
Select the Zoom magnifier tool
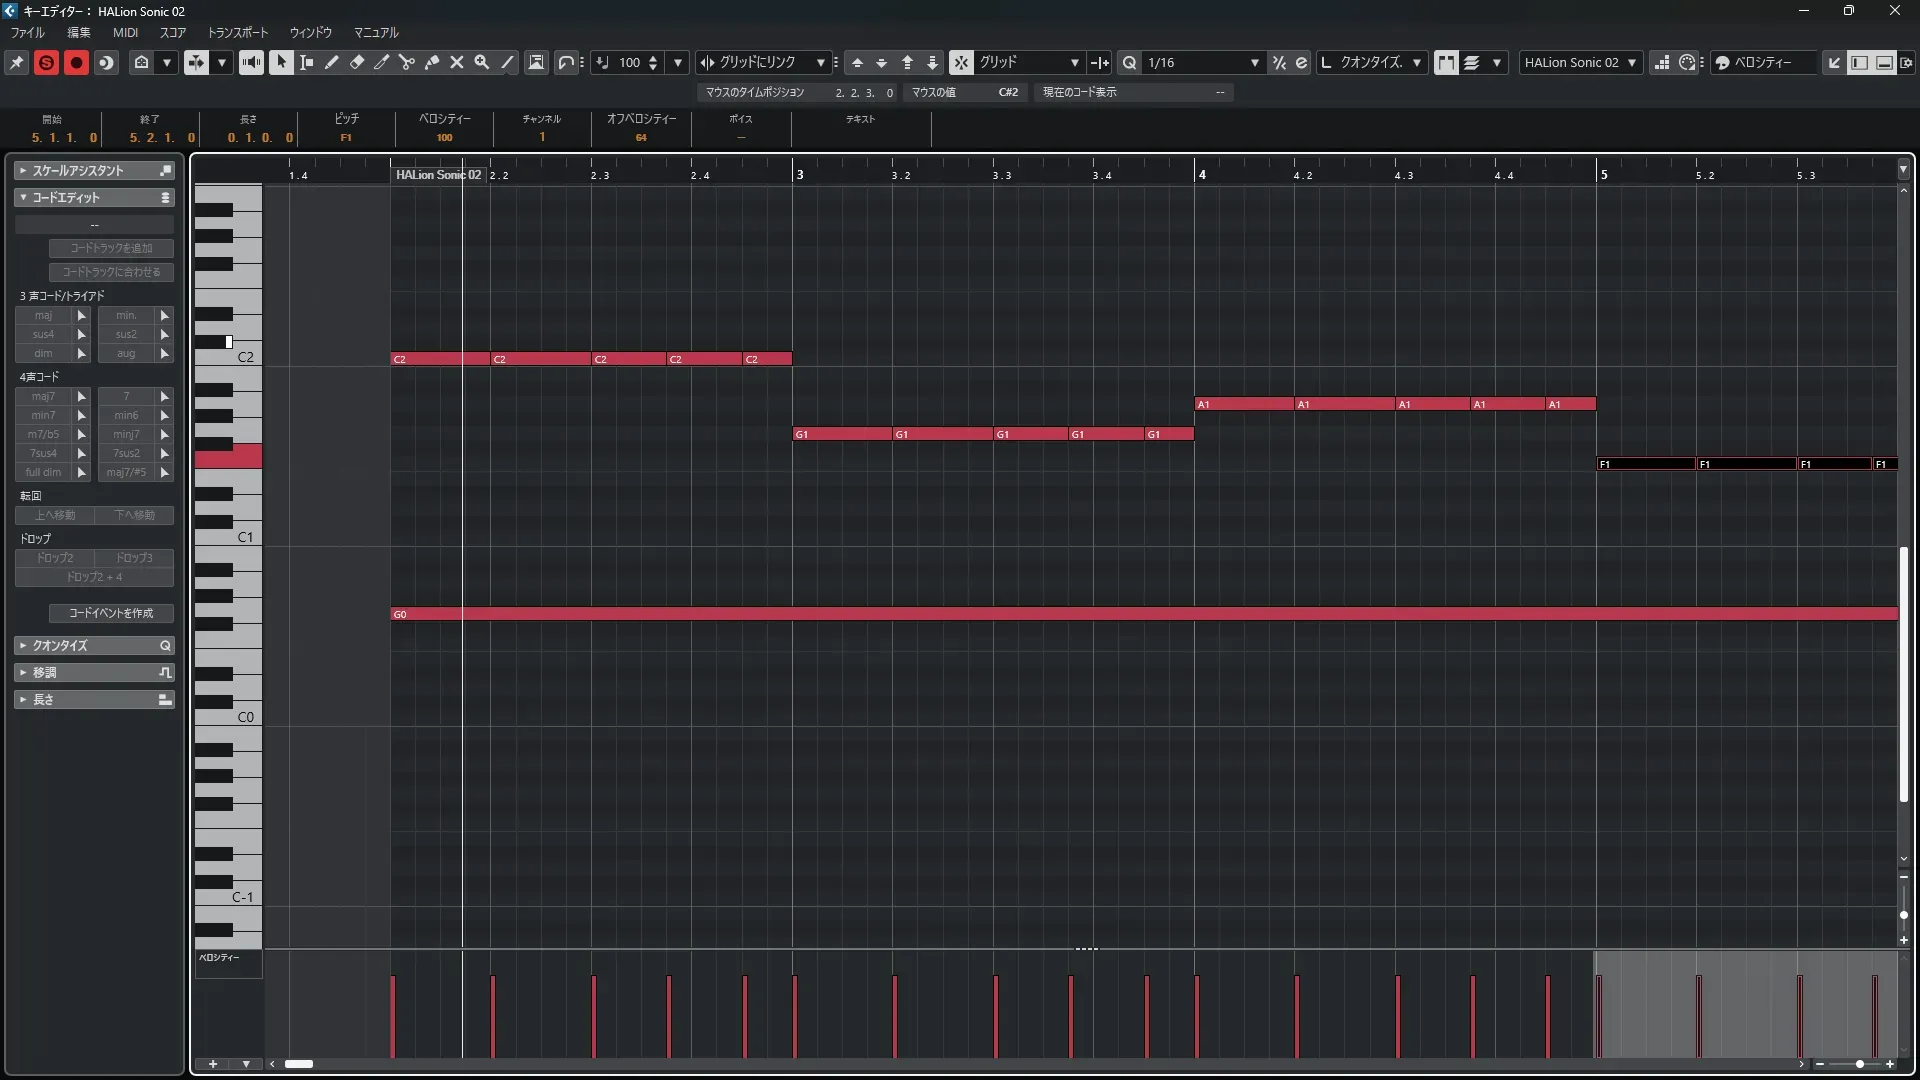tap(482, 62)
